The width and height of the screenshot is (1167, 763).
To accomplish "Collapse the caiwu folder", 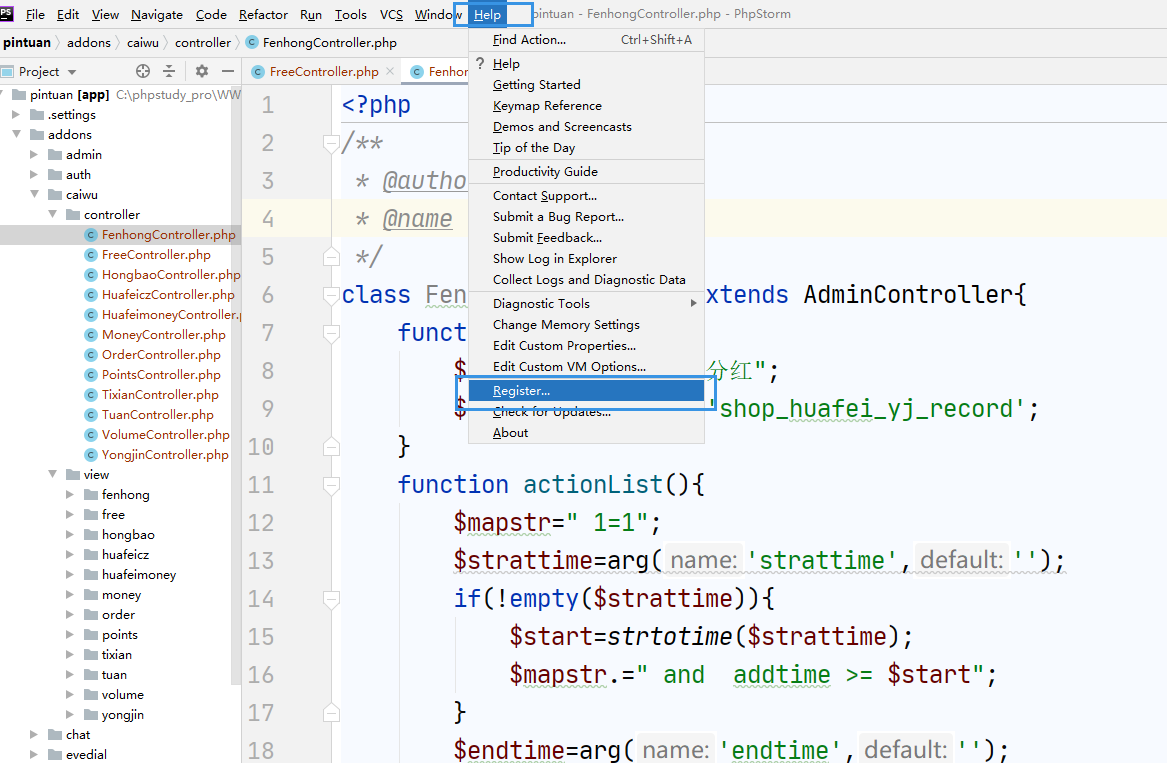I will coord(33,194).
